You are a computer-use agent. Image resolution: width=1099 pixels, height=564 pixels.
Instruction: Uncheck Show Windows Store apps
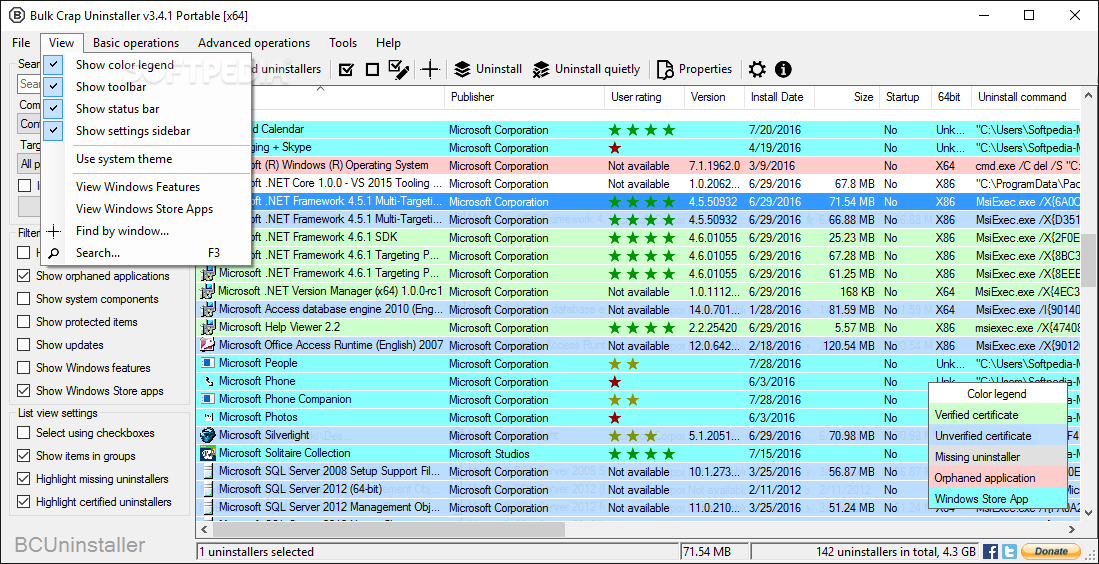[x=24, y=391]
